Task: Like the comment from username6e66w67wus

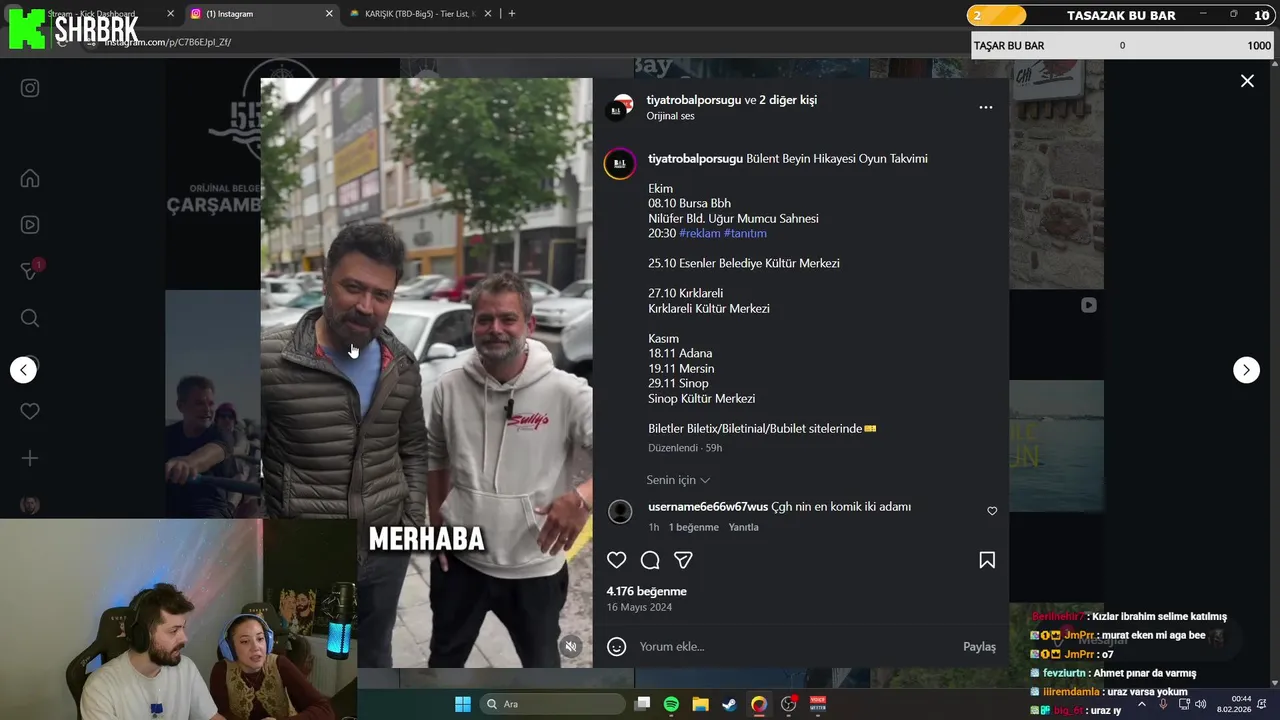Action: point(992,511)
